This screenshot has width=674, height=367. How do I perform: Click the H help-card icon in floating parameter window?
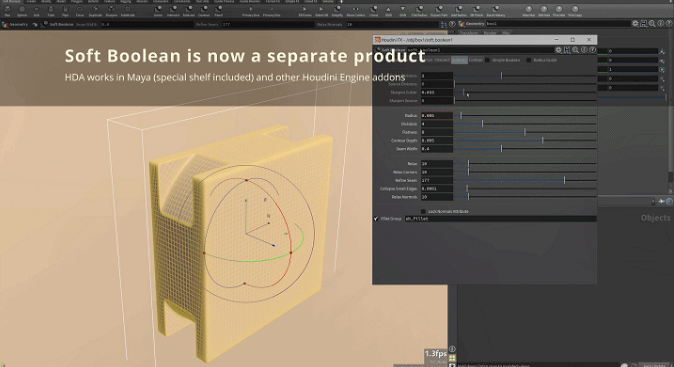coord(567,50)
